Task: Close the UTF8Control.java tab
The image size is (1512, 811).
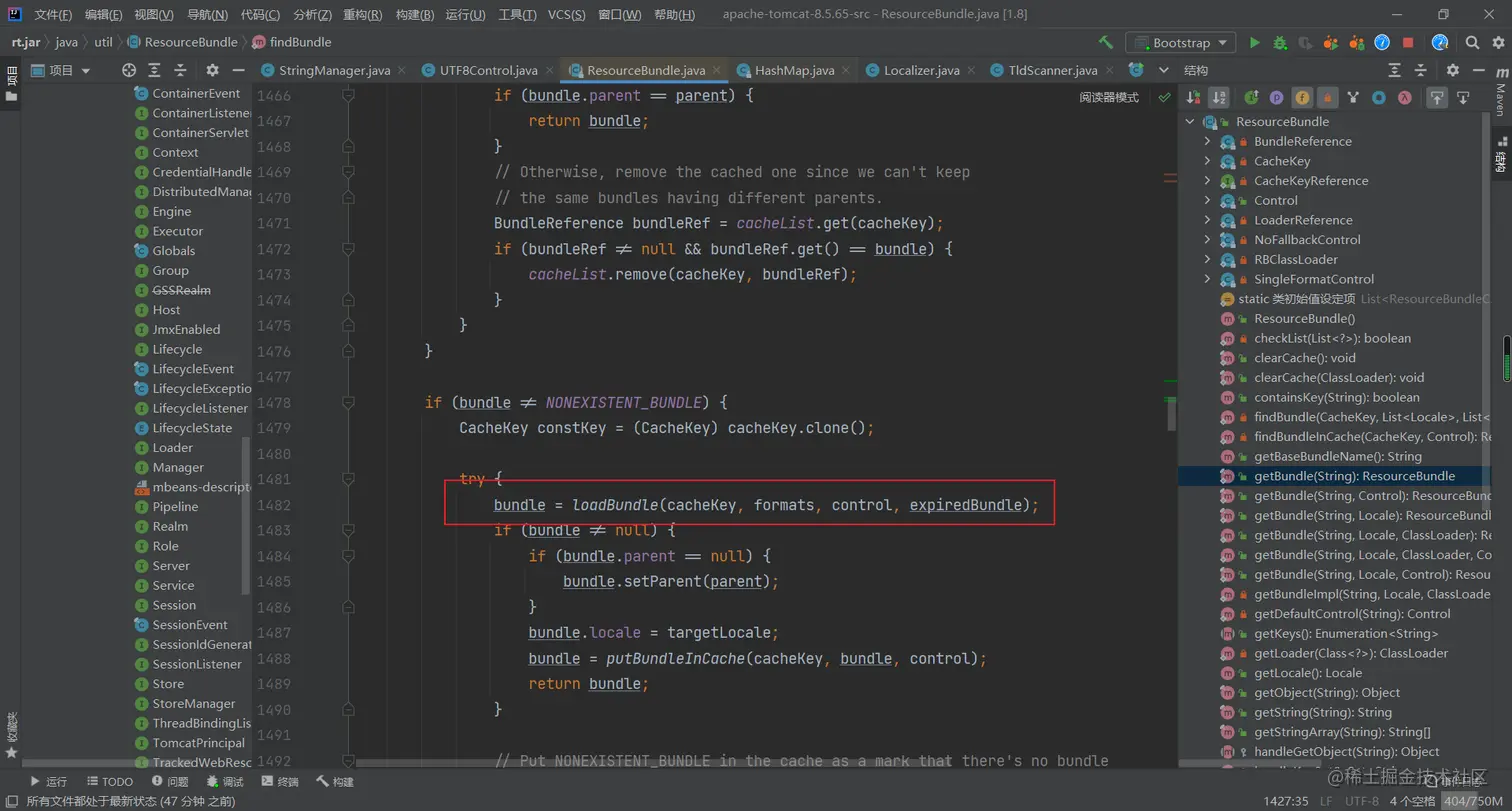Action: point(549,71)
